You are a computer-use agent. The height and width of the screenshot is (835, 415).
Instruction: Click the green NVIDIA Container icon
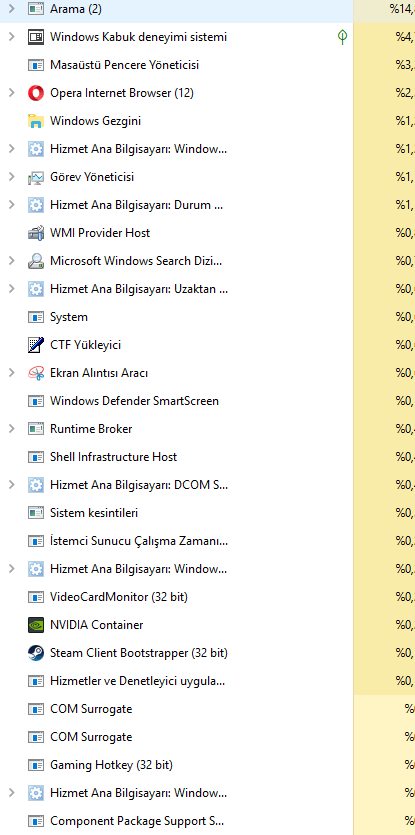pos(36,625)
